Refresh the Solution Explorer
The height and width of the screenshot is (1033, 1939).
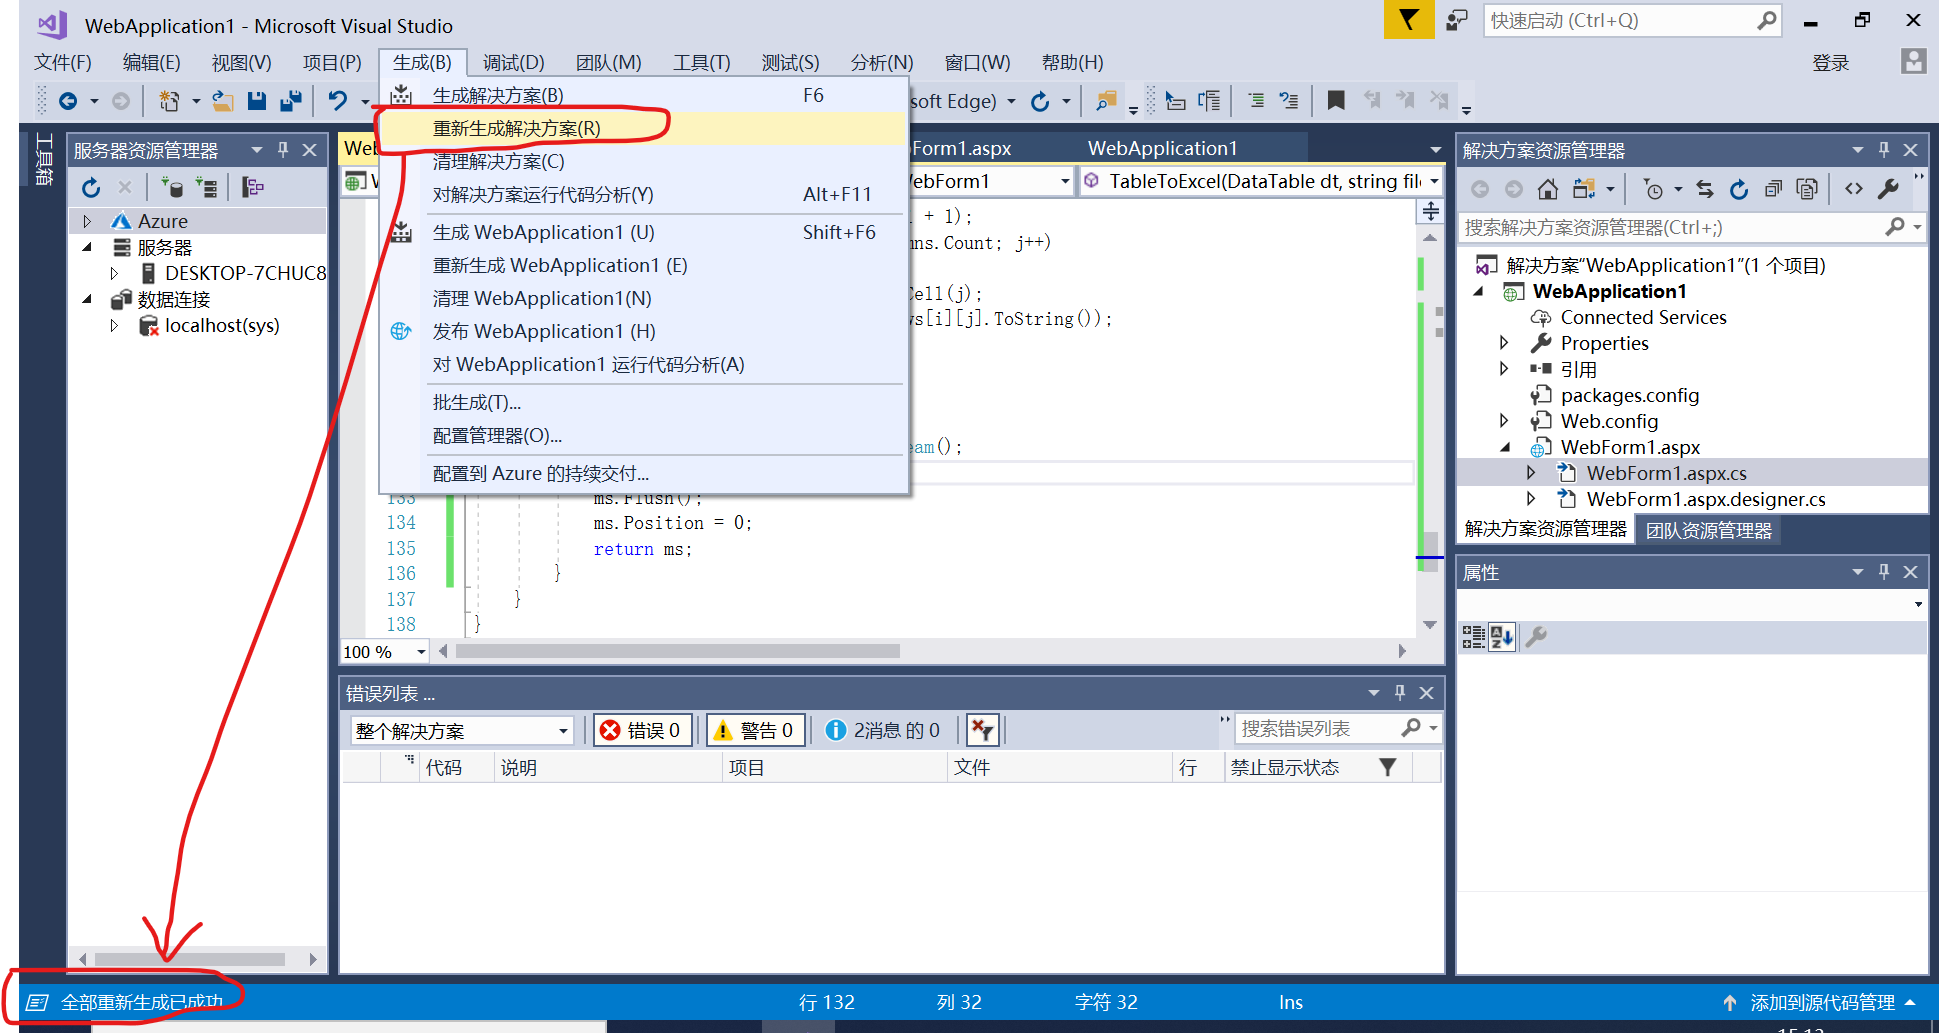click(x=1739, y=189)
